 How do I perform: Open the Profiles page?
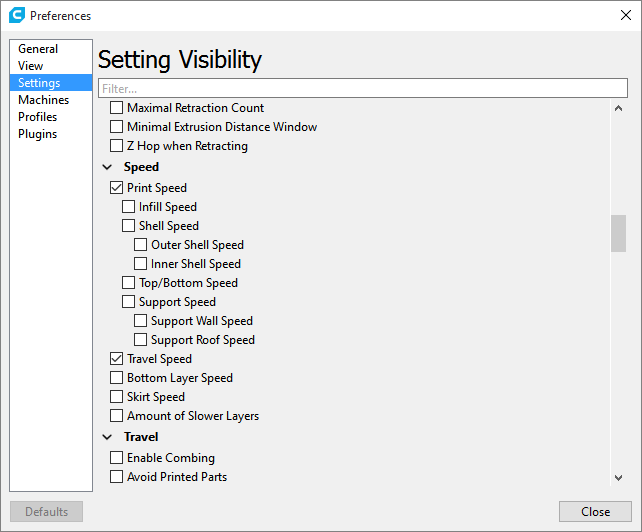coord(37,117)
